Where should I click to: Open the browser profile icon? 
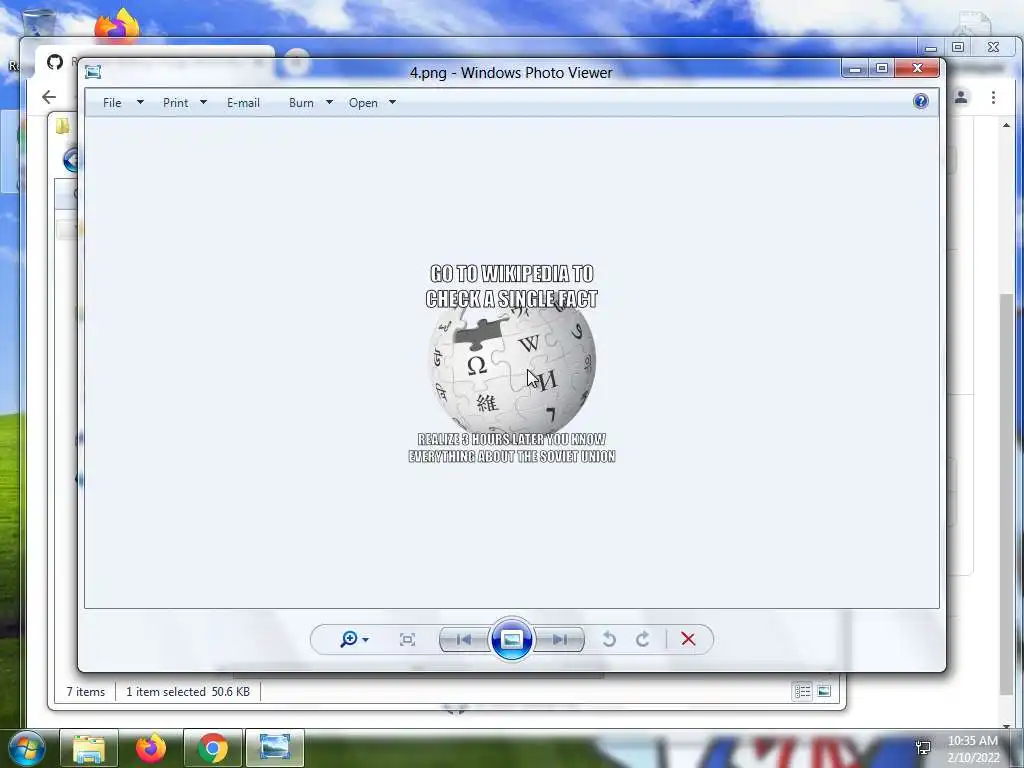tap(961, 97)
